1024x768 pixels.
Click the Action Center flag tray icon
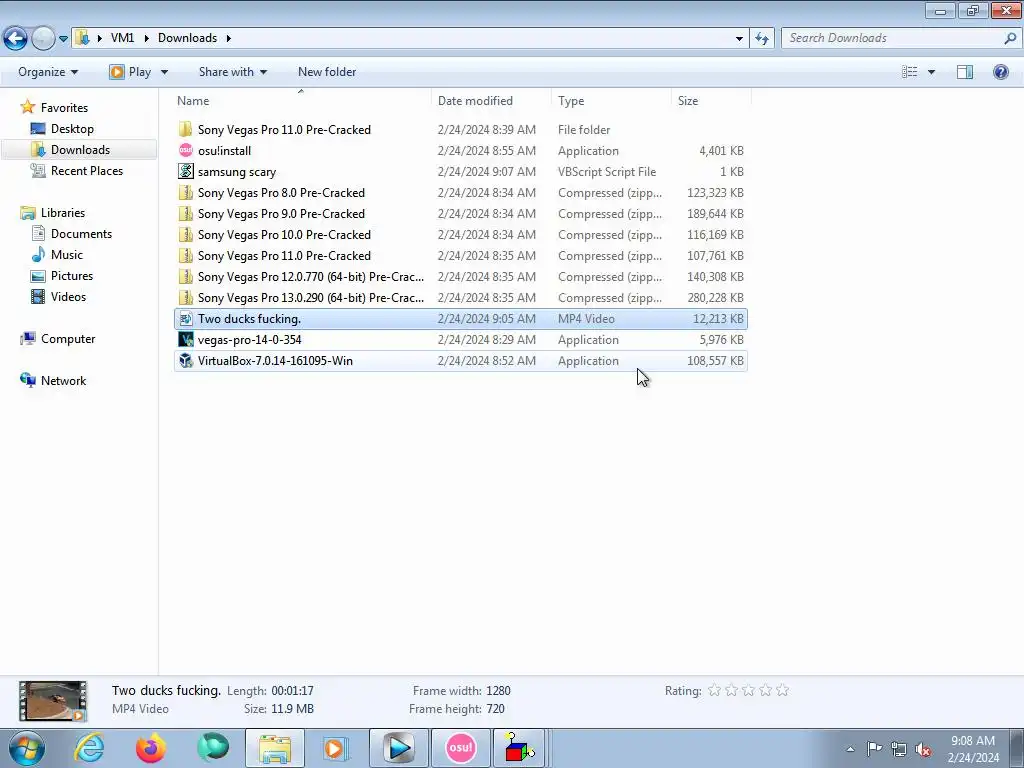click(x=874, y=749)
